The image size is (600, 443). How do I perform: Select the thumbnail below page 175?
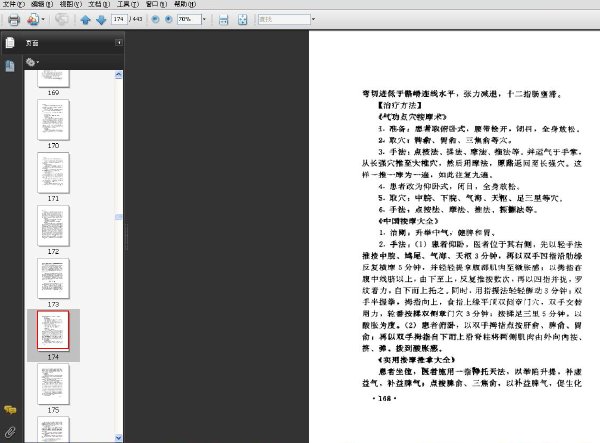[x=53, y=430]
